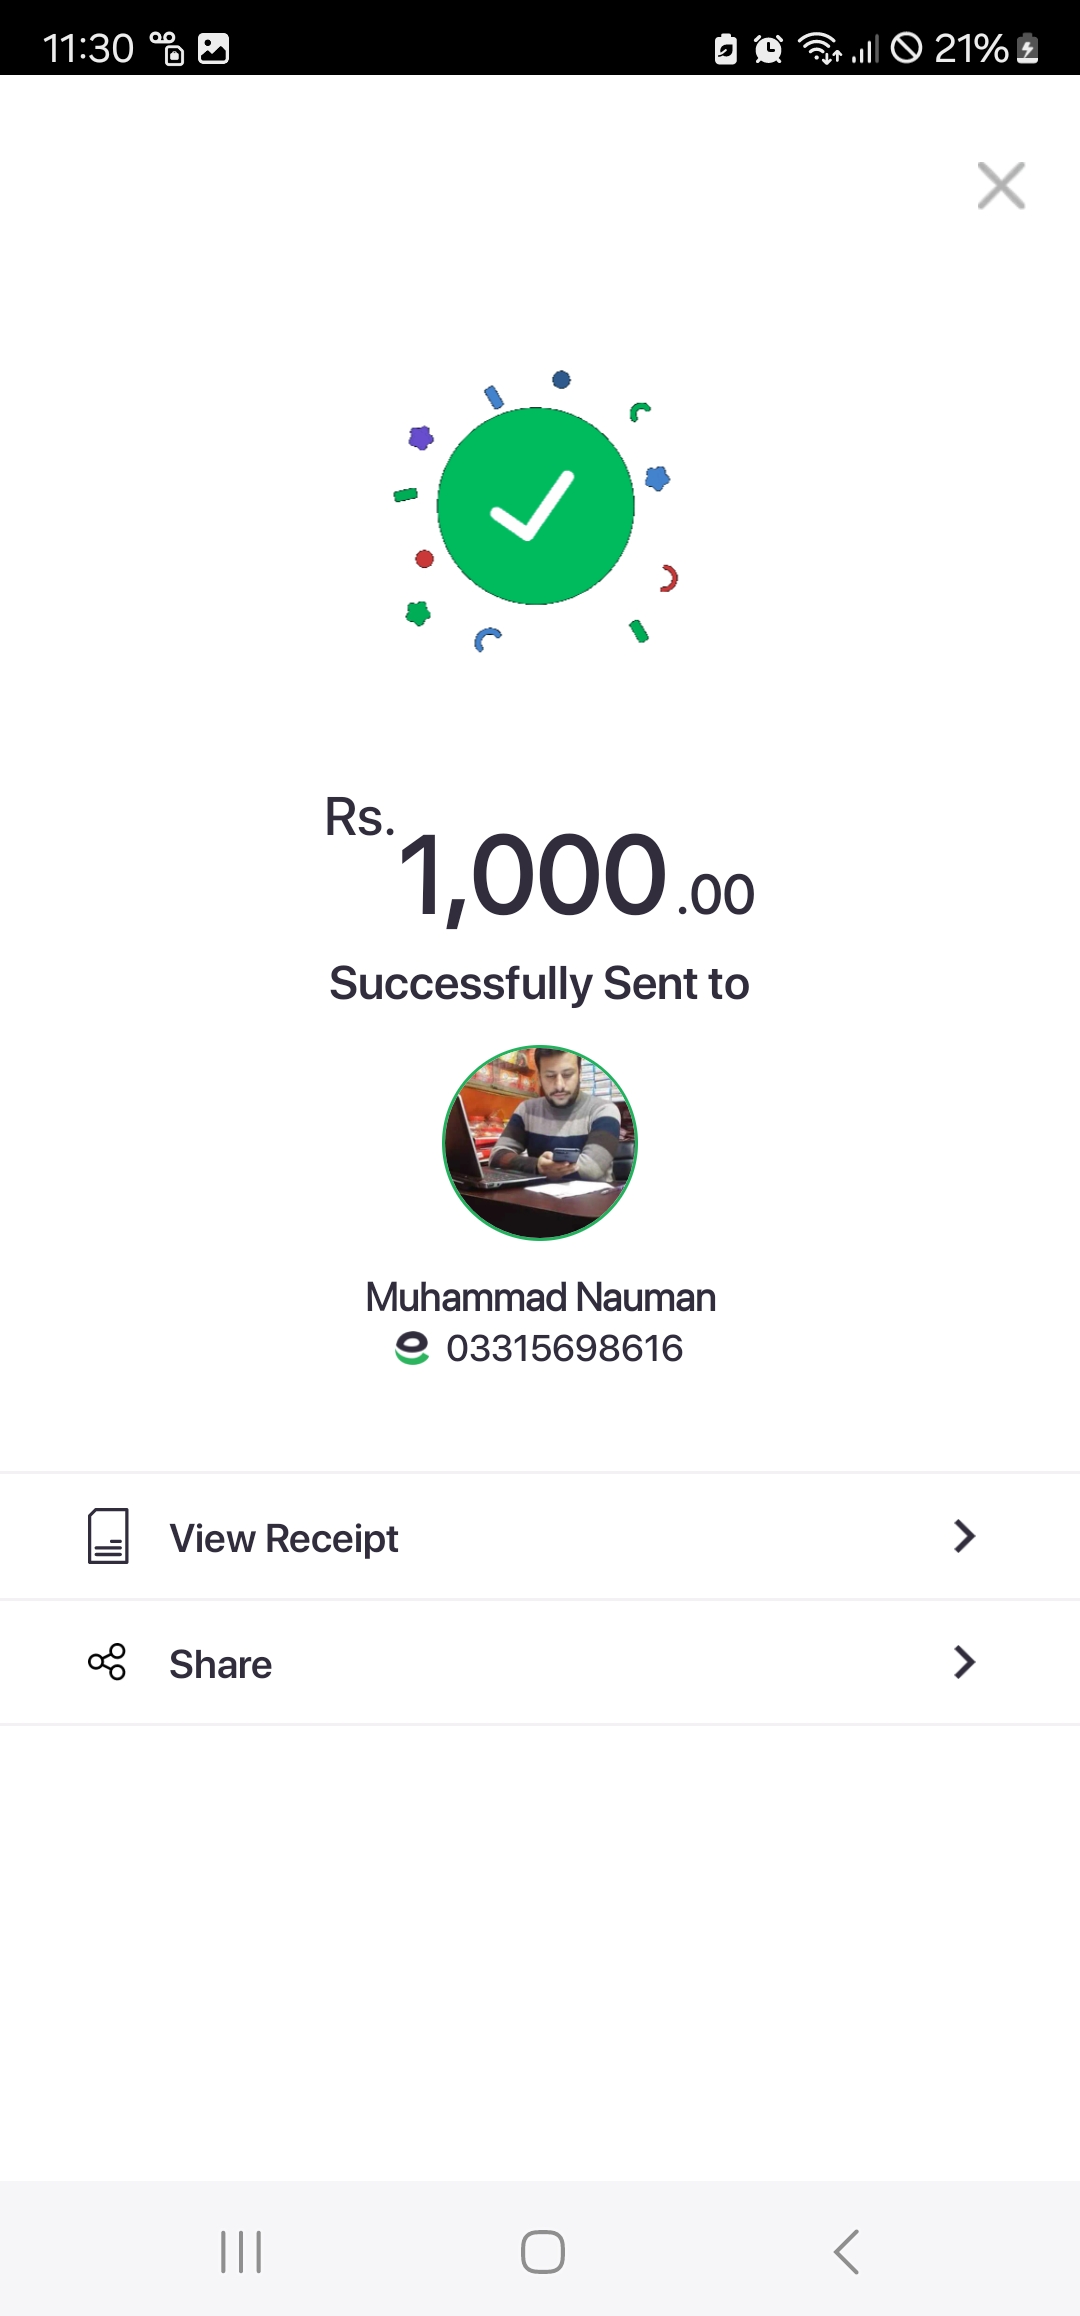Tap the green success checkmark icon

pos(536,506)
